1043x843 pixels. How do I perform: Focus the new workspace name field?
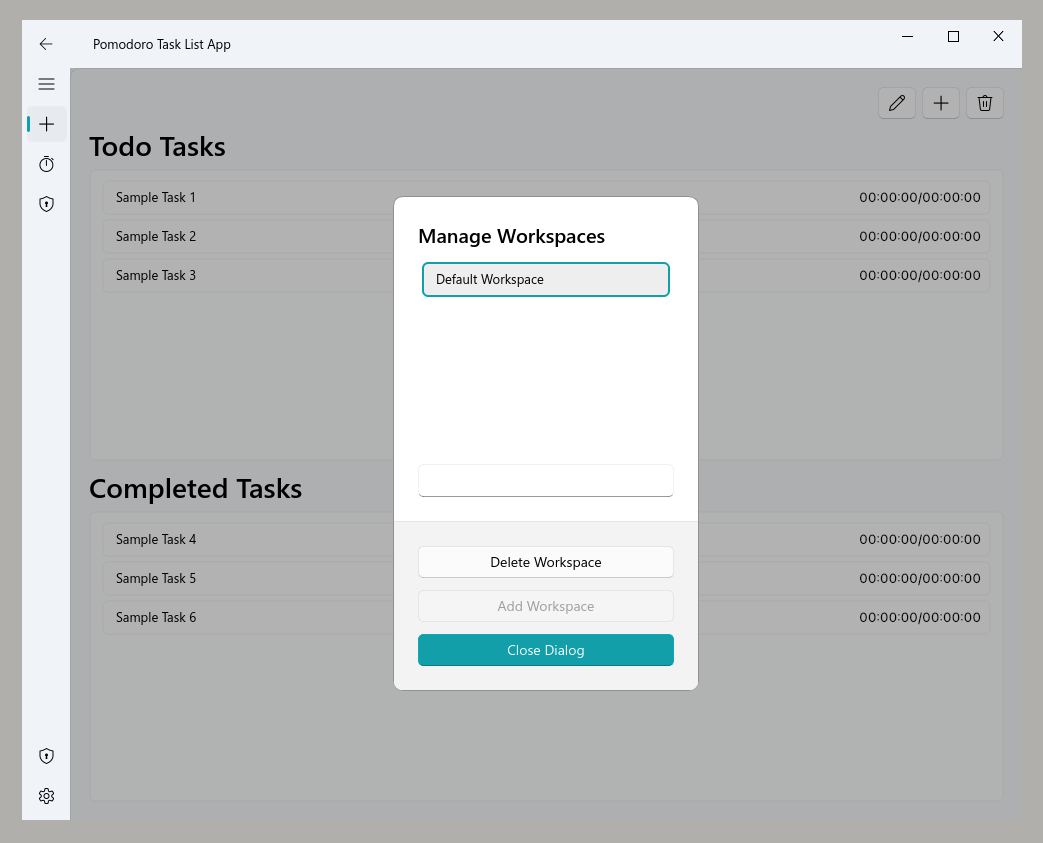(x=545, y=480)
